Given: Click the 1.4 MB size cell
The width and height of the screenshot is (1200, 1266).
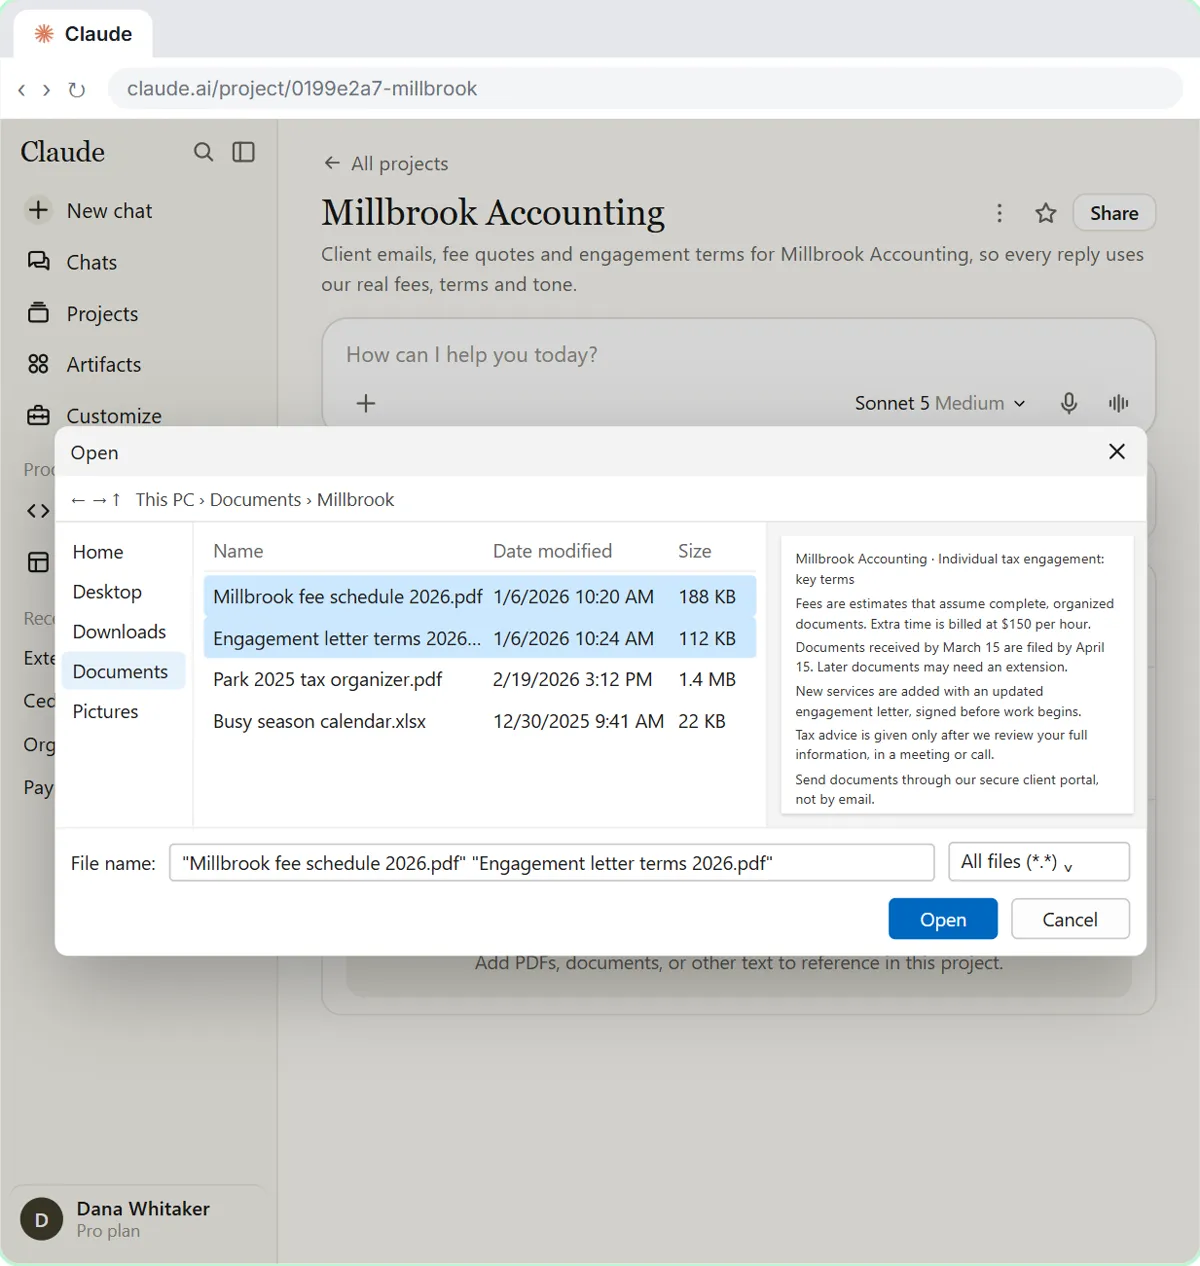Looking at the screenshot, I should [x=707, y=680].
